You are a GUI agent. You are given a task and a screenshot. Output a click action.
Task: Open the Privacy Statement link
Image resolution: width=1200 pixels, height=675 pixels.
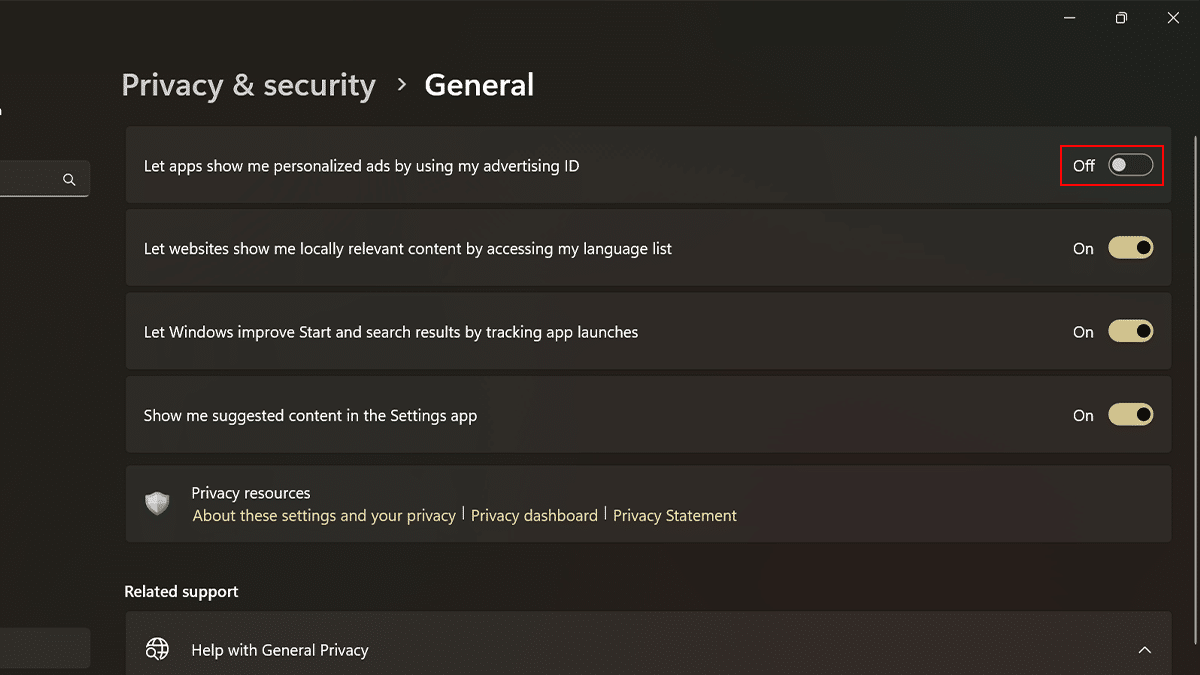(675, 516)
